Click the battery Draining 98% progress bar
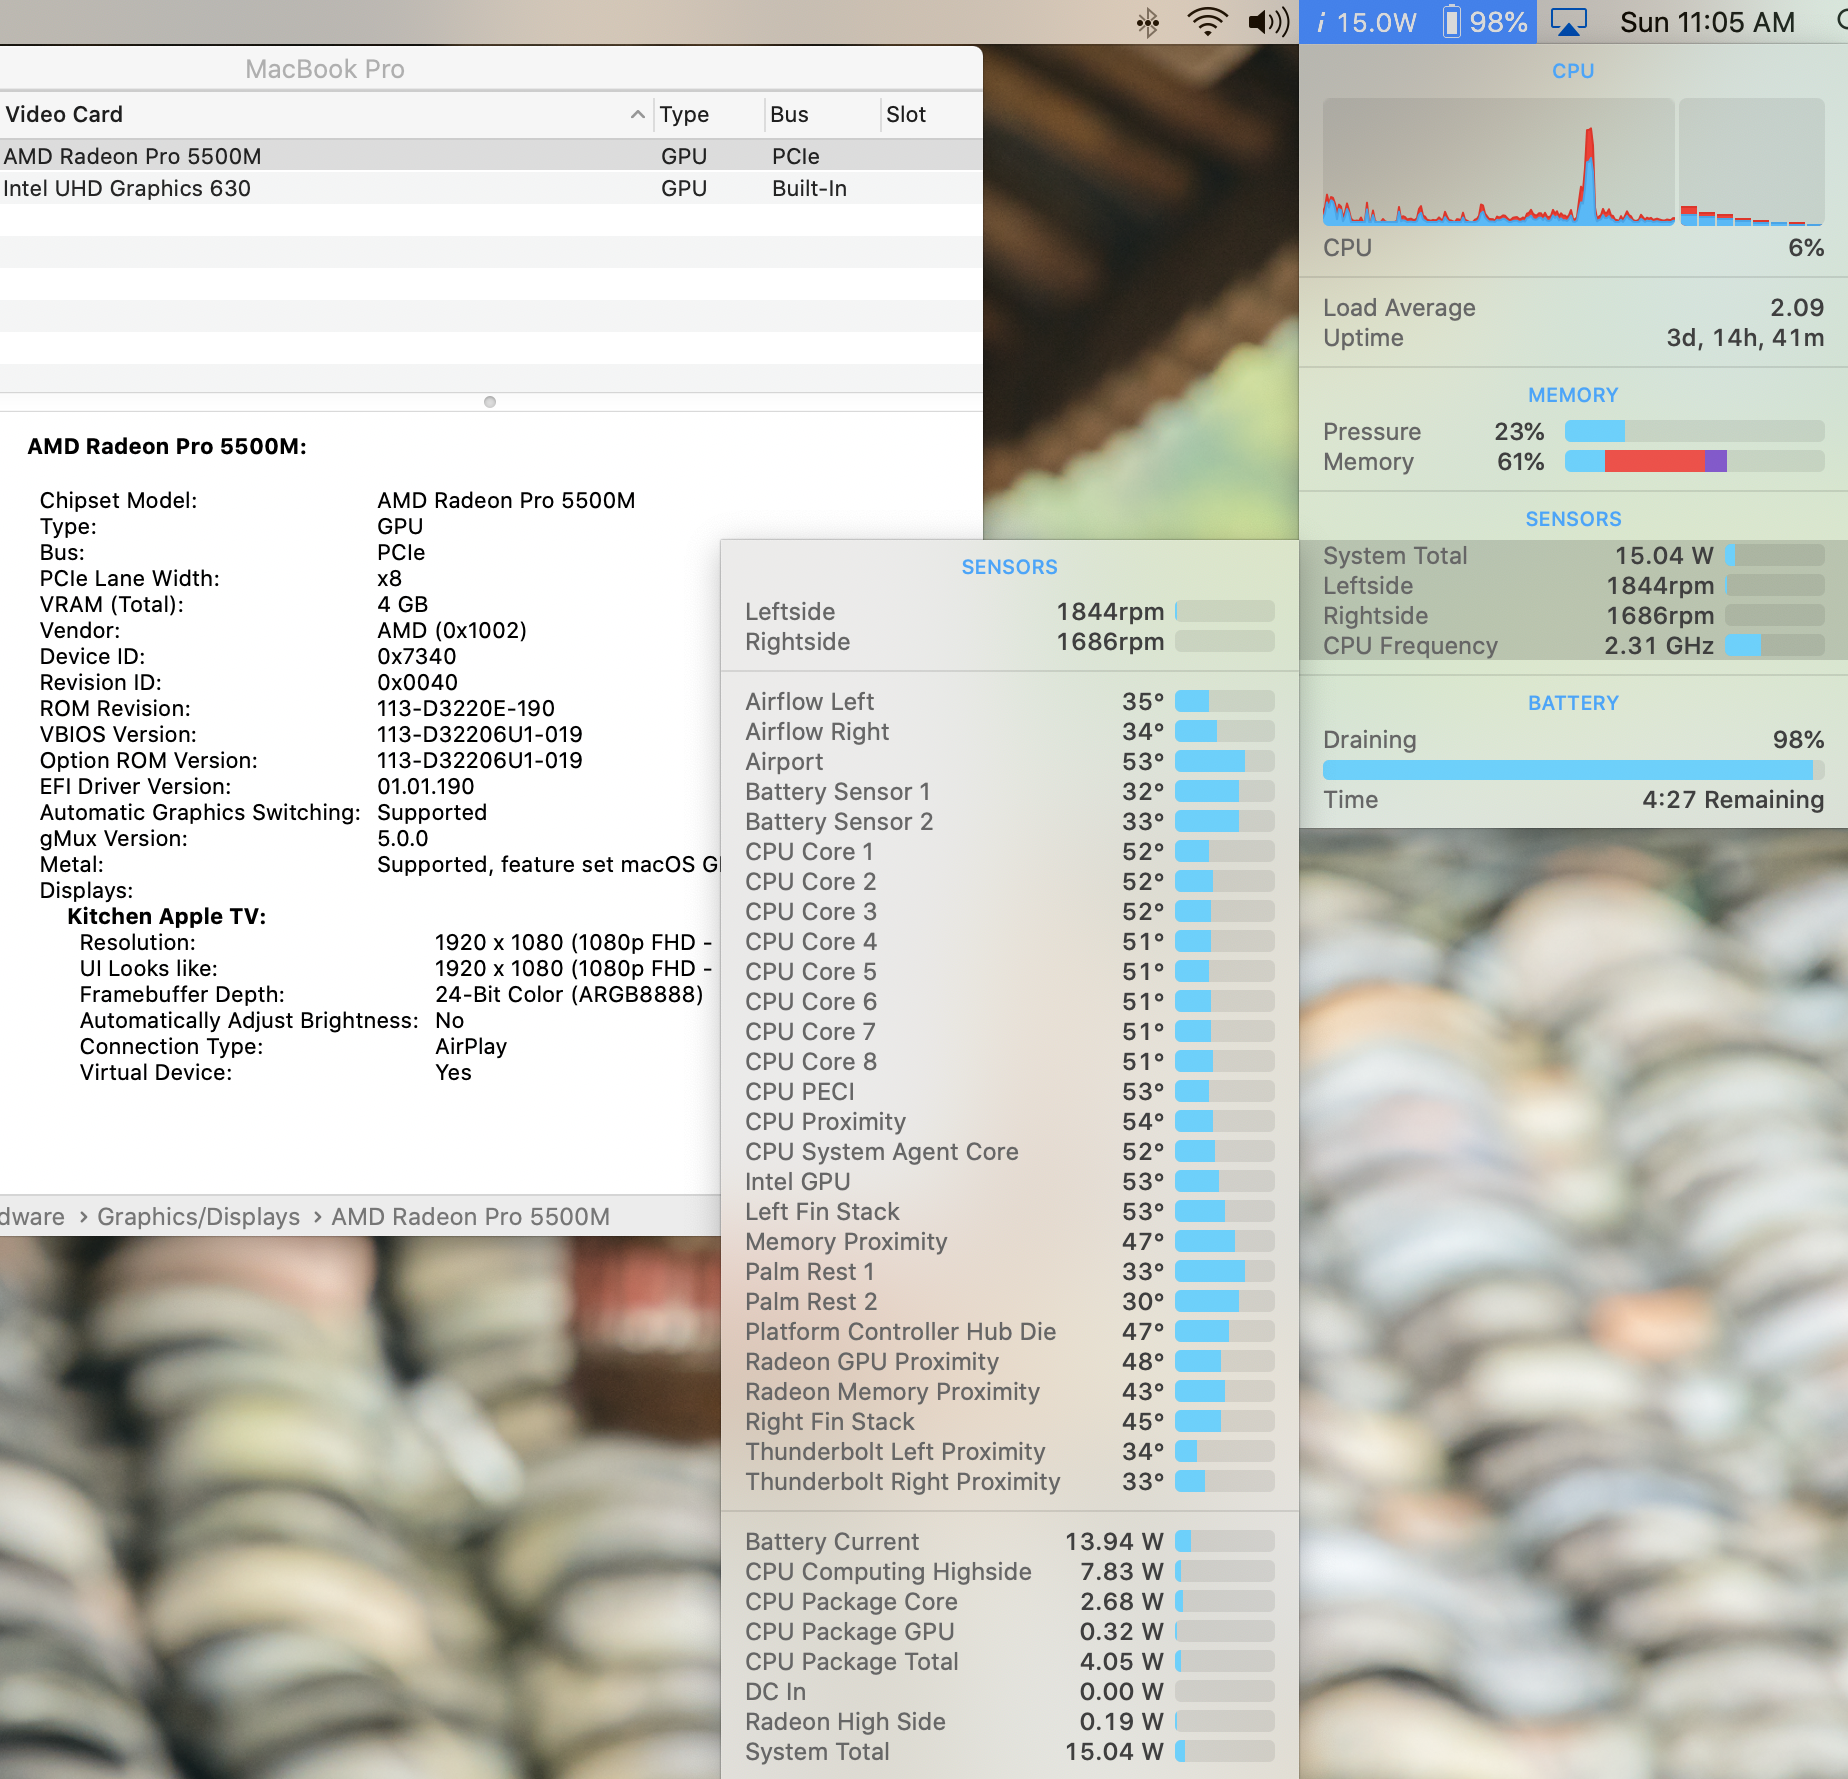The width and height of the screenshot is (1848, 1779). [1573, 769]
